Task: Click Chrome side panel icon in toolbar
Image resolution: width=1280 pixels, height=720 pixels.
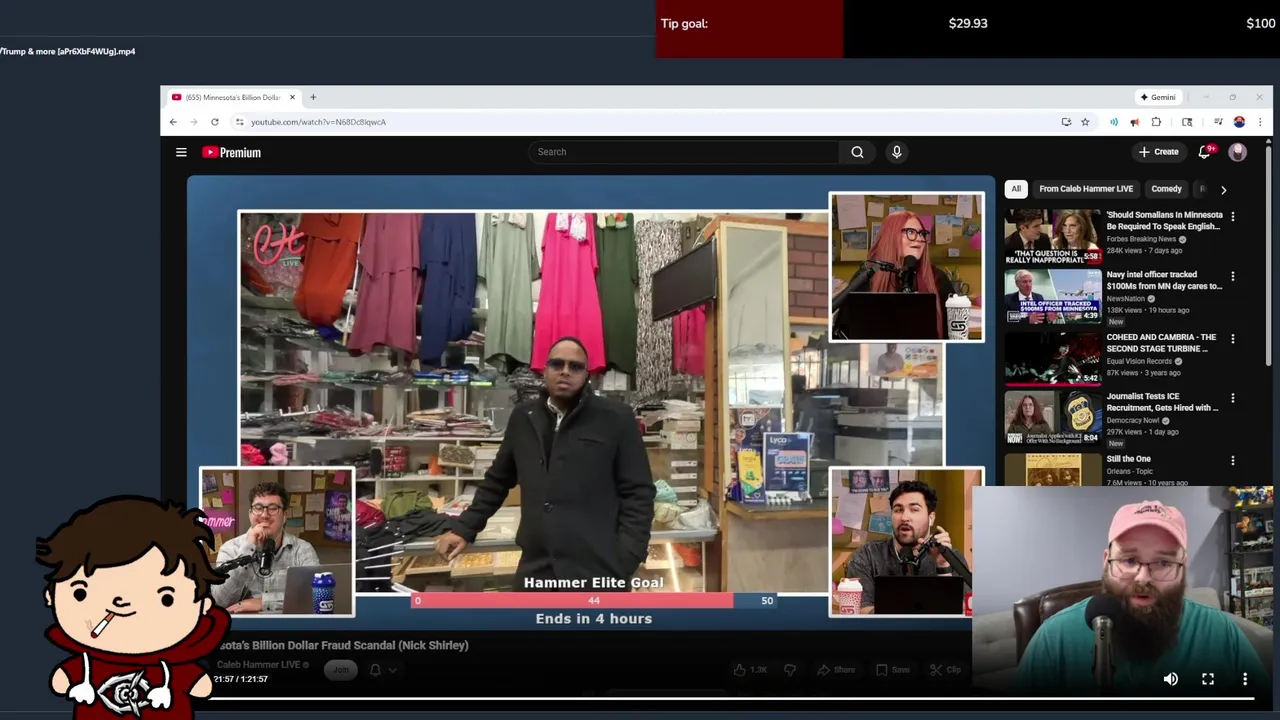Action: [1187, 122]
